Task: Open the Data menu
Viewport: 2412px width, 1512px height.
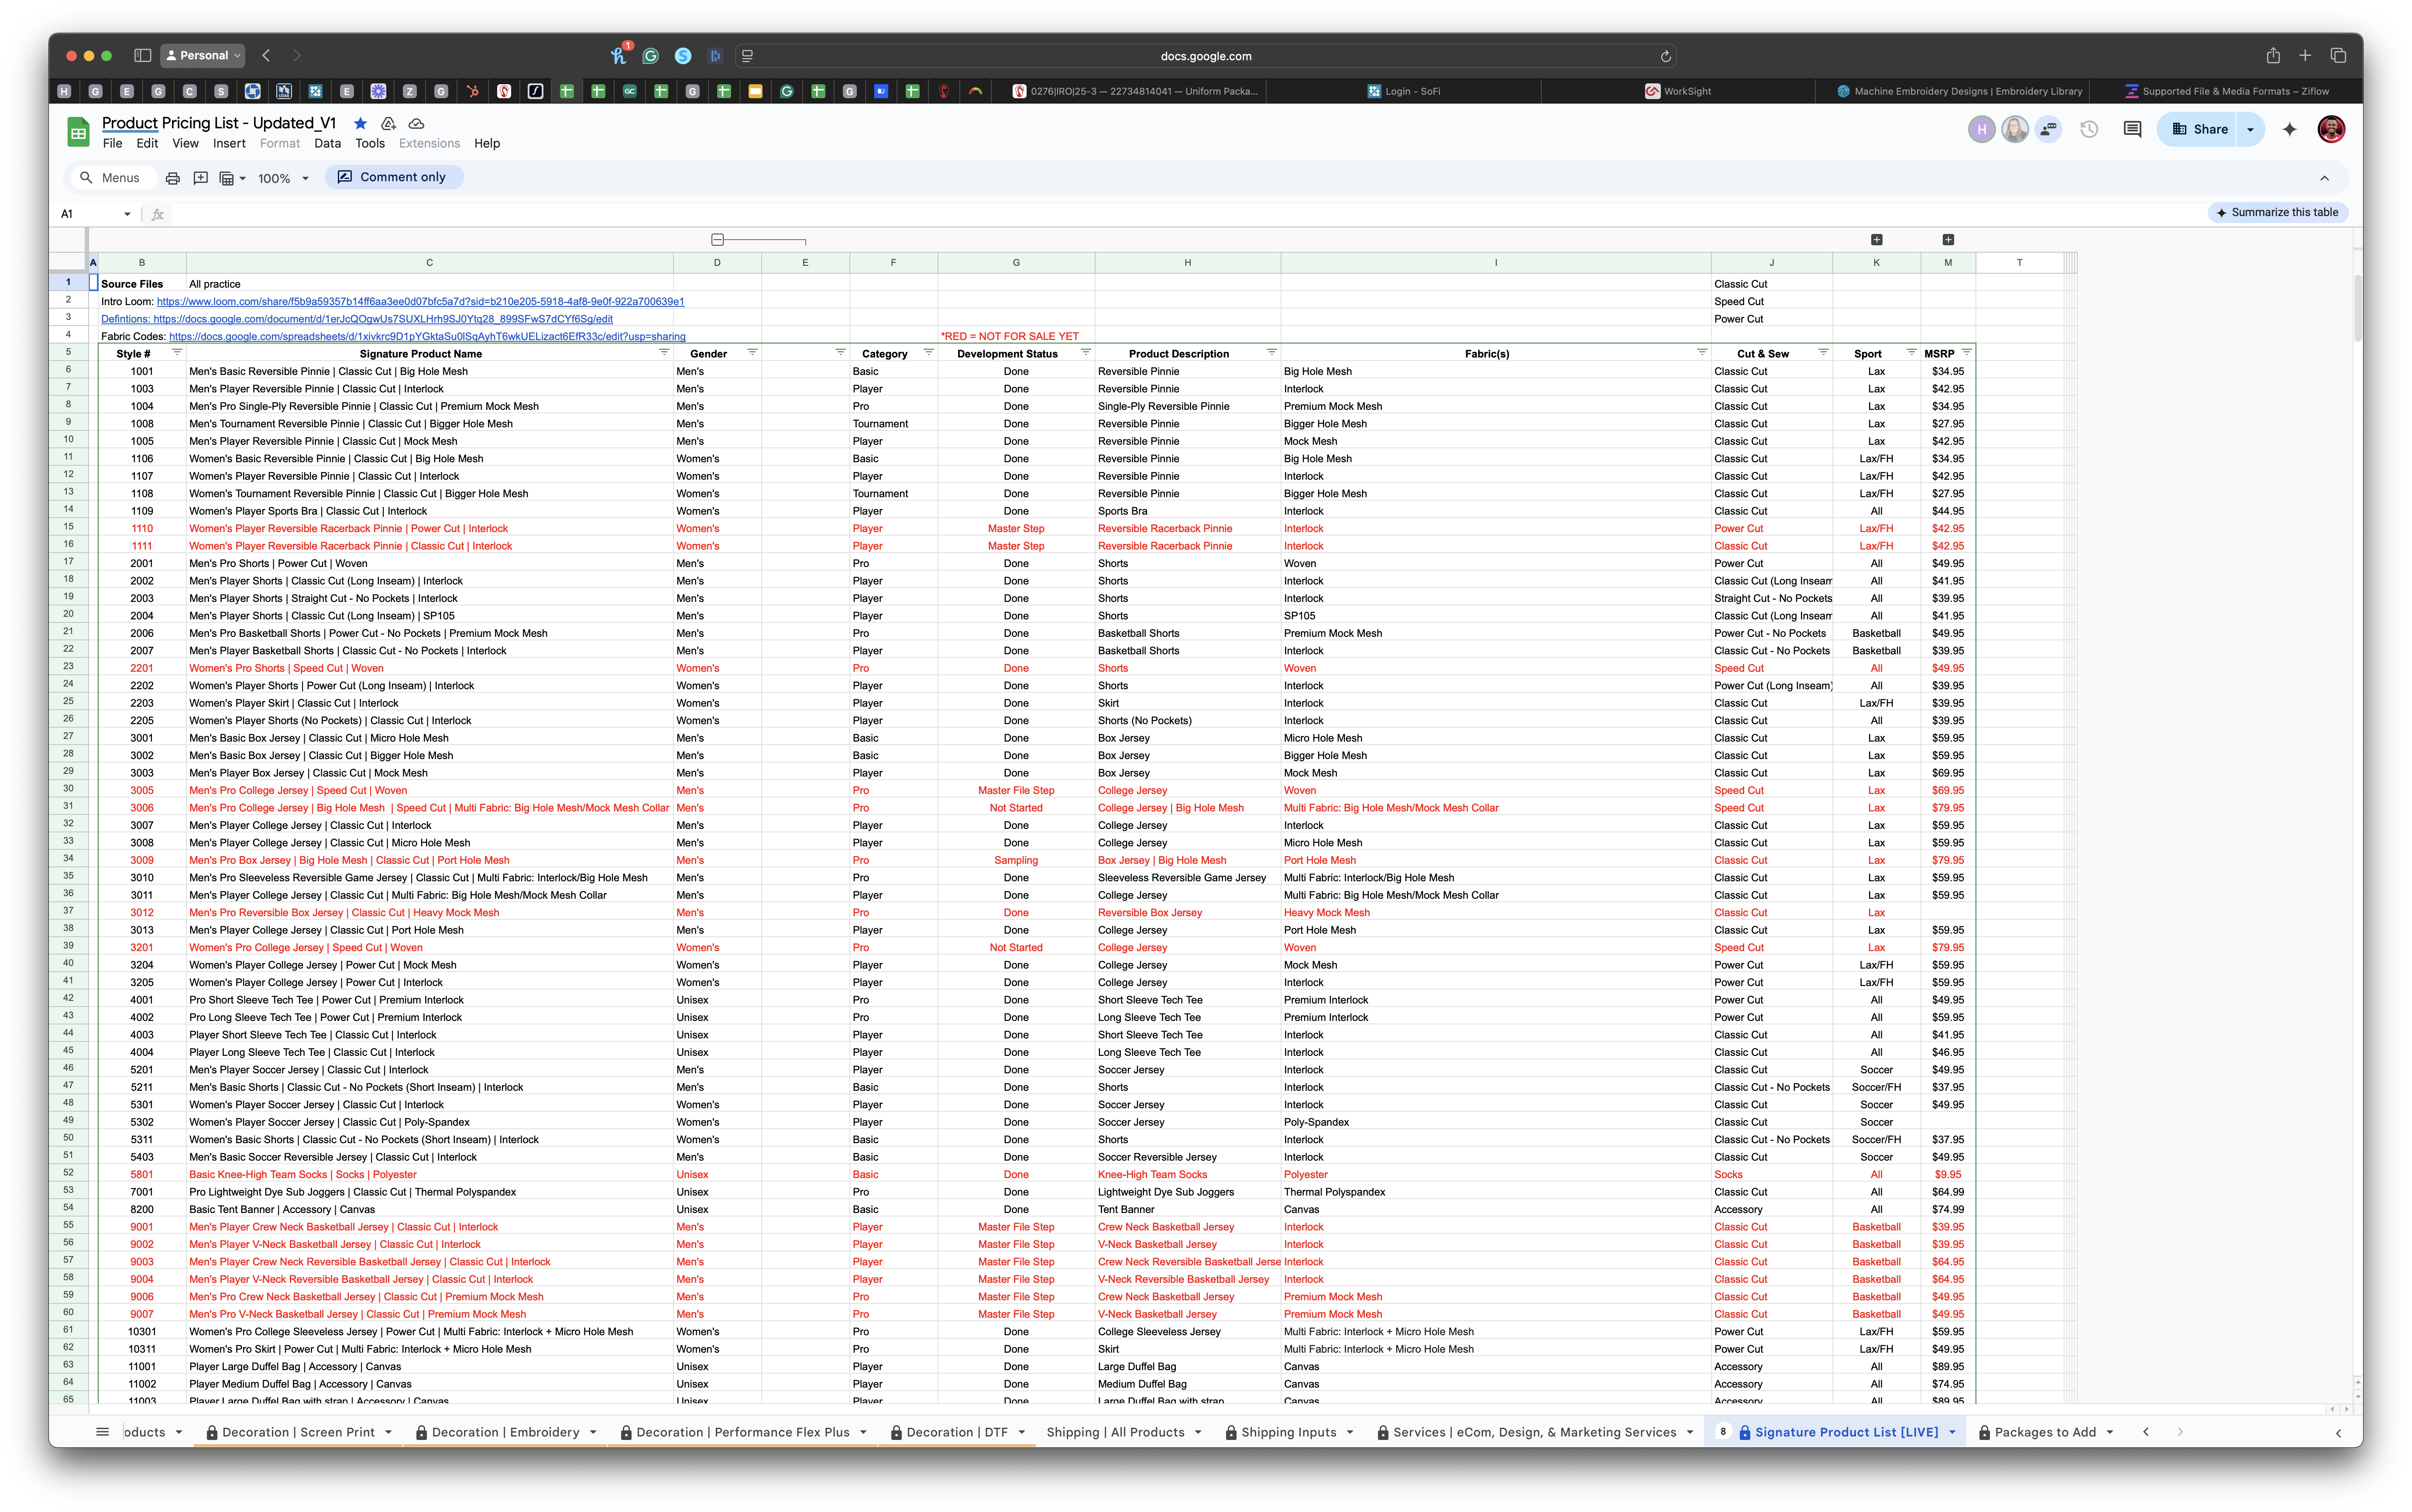Action: click(x=327, y=143)
